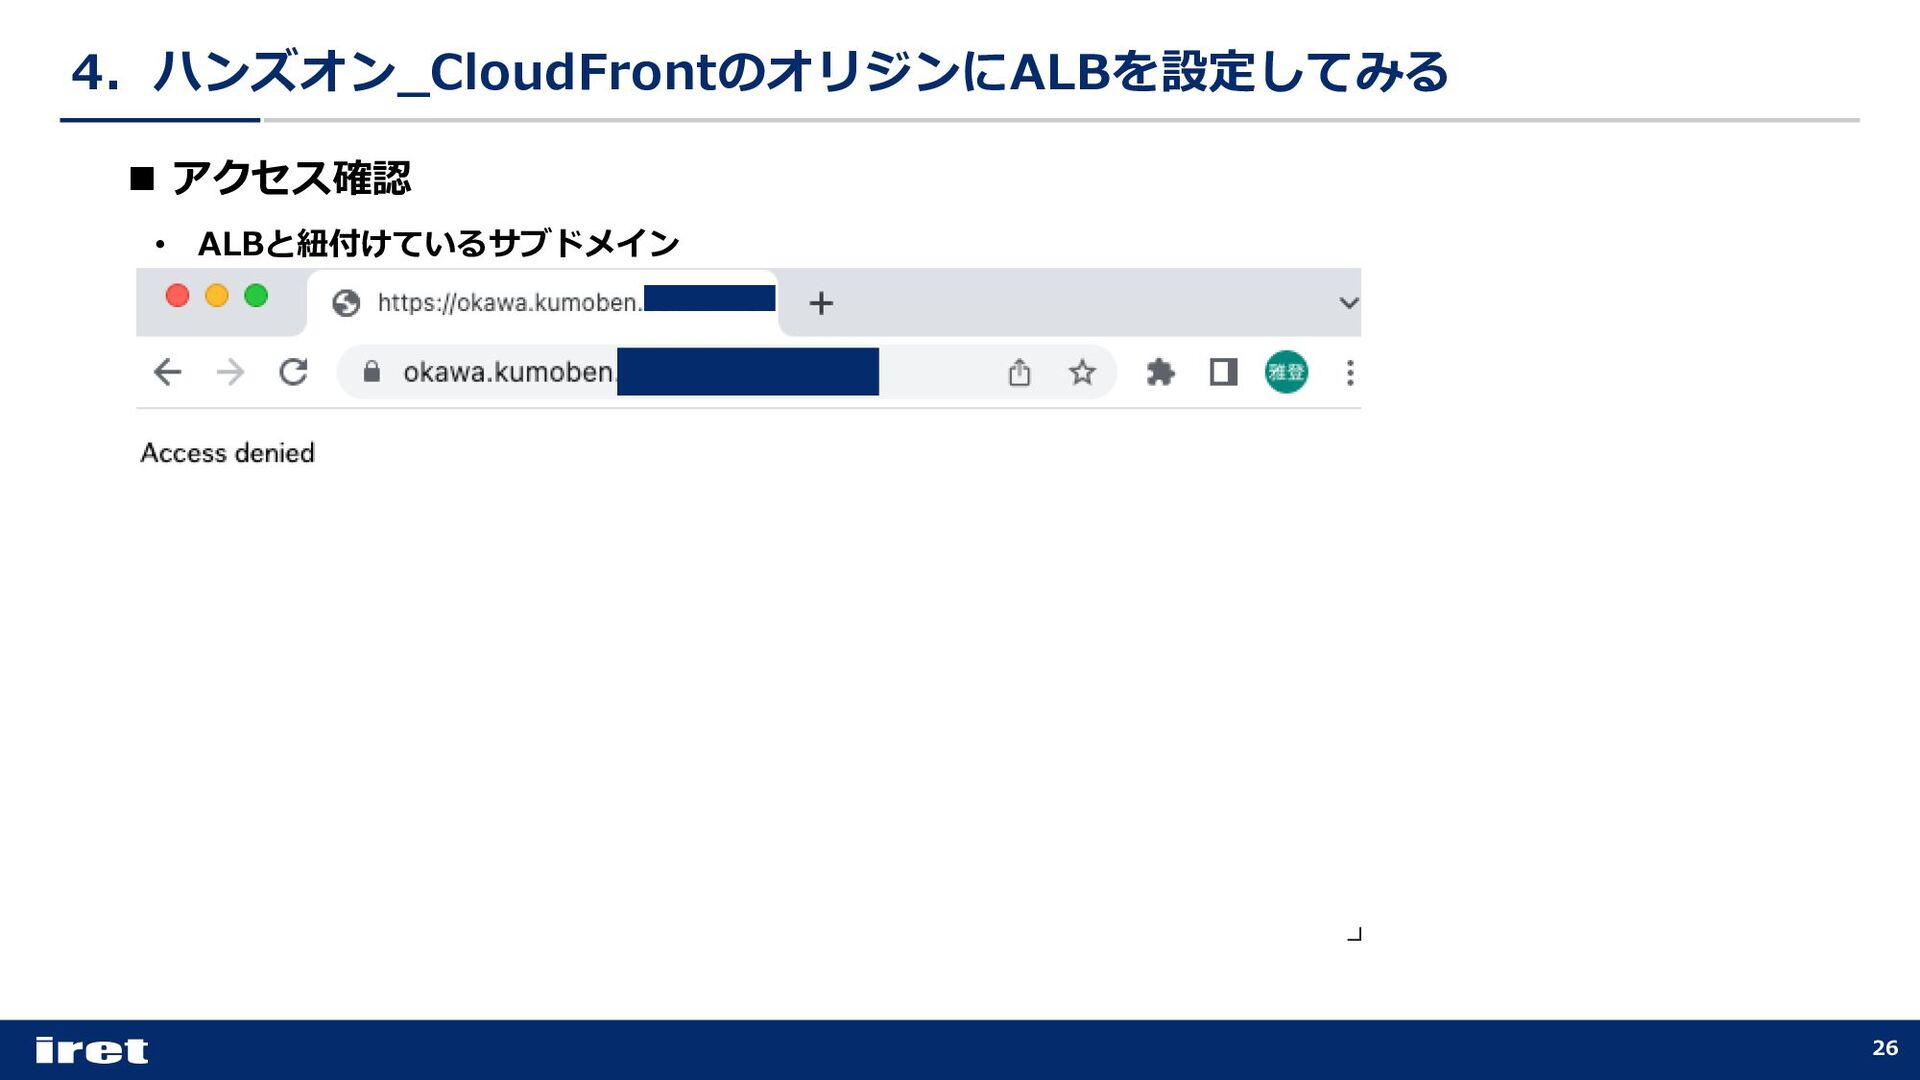Screen dimensions: 1920x1080
Task: Open the three-dot Chrome menu
Action: coord(1350,373)
